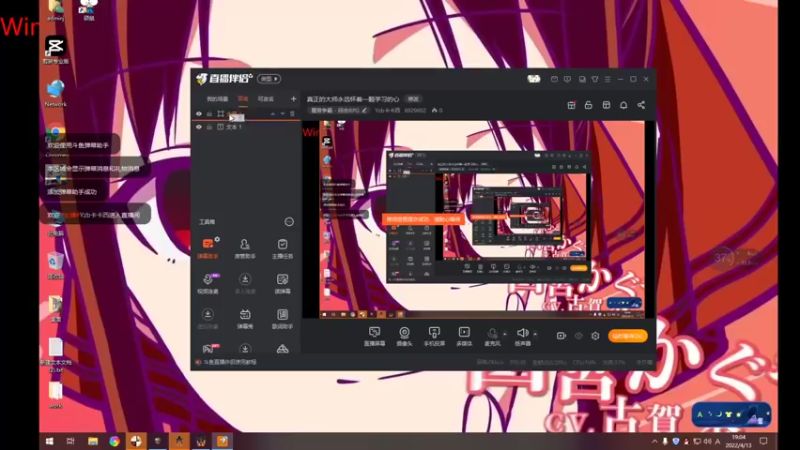Image resolution: width=800 pixels, height=450 pixels.
Task: Edit stream category with pencil icon
Action: coord(364,110)
